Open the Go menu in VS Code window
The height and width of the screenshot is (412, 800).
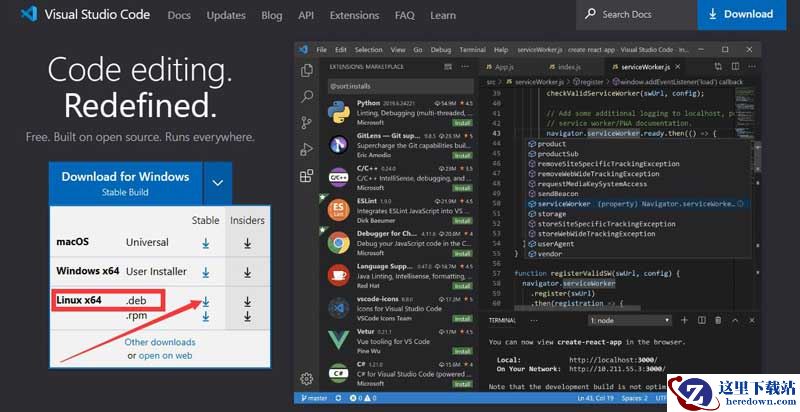tap(418, 49)
